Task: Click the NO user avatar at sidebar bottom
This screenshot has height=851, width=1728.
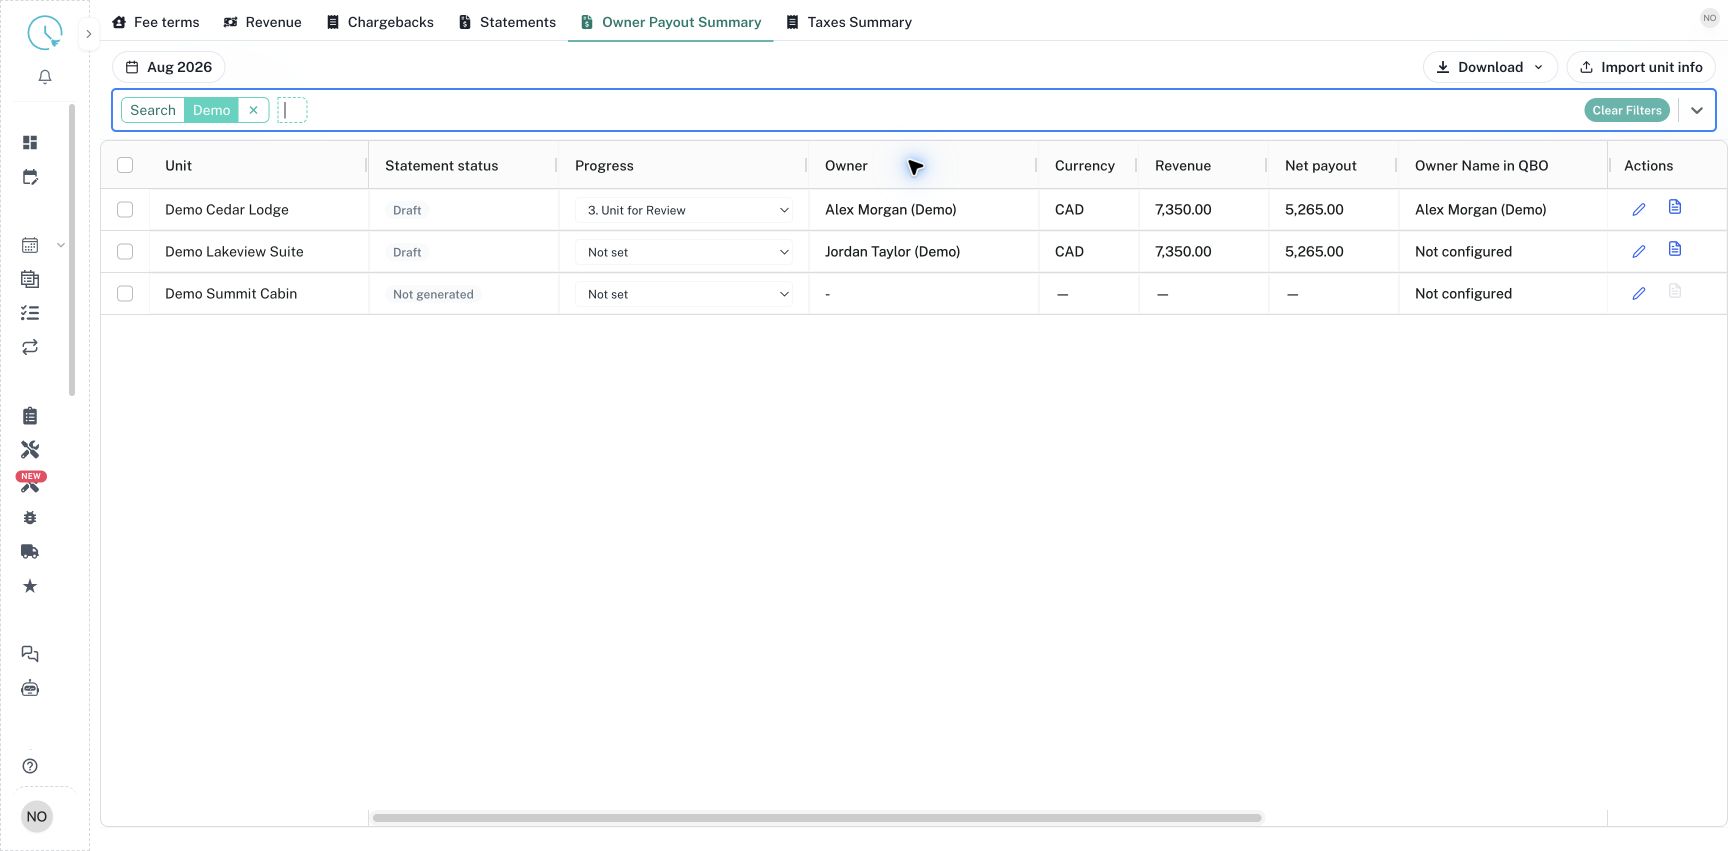Action: (x=37, y=817)
